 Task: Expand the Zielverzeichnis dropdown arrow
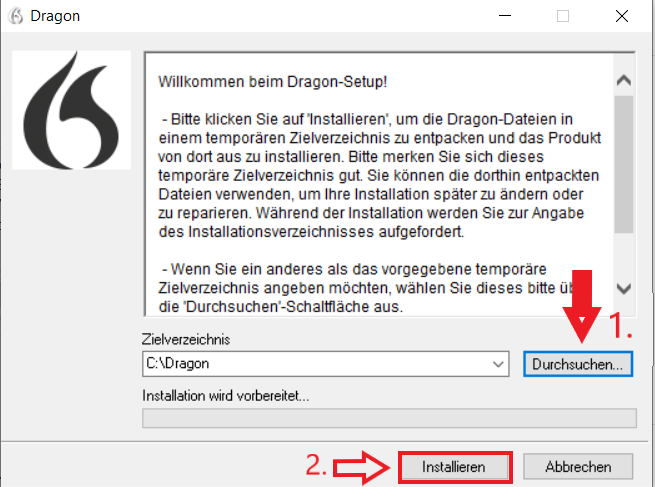[498, 364]
